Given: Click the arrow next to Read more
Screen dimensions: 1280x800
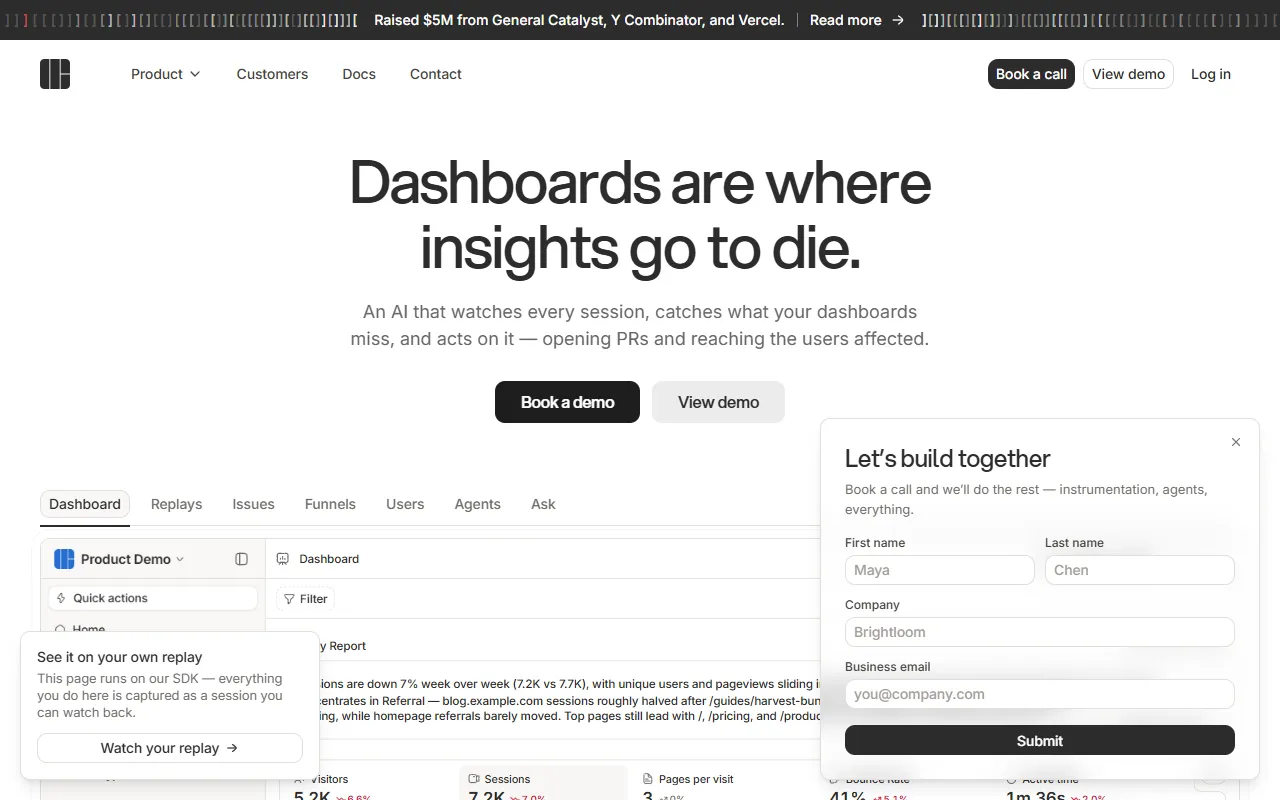Looking at the screenshot, I should [x=897, y=20].
